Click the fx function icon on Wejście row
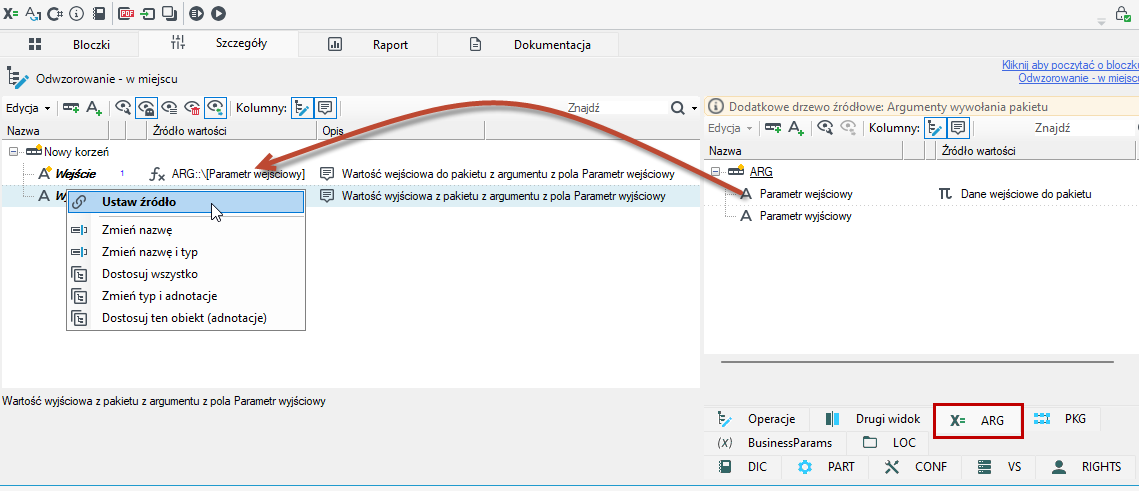Image resolution: width=1139 pixels, height=491 pixels. [x=157, y=174]
